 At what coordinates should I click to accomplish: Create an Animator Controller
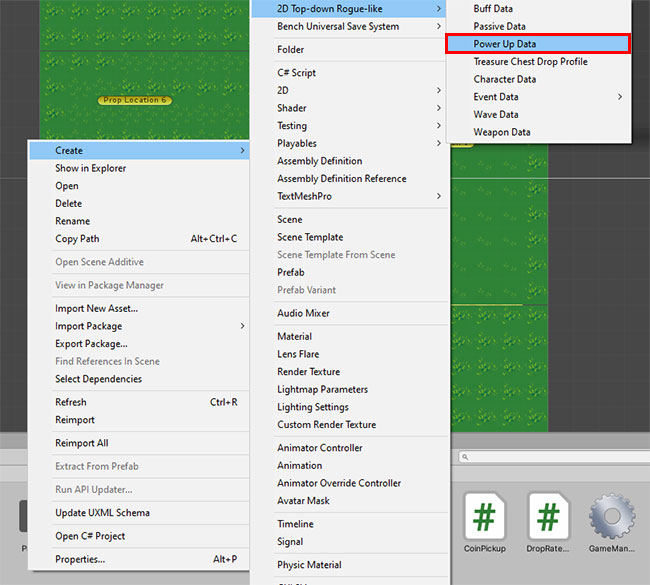click(x=349, y=448)
